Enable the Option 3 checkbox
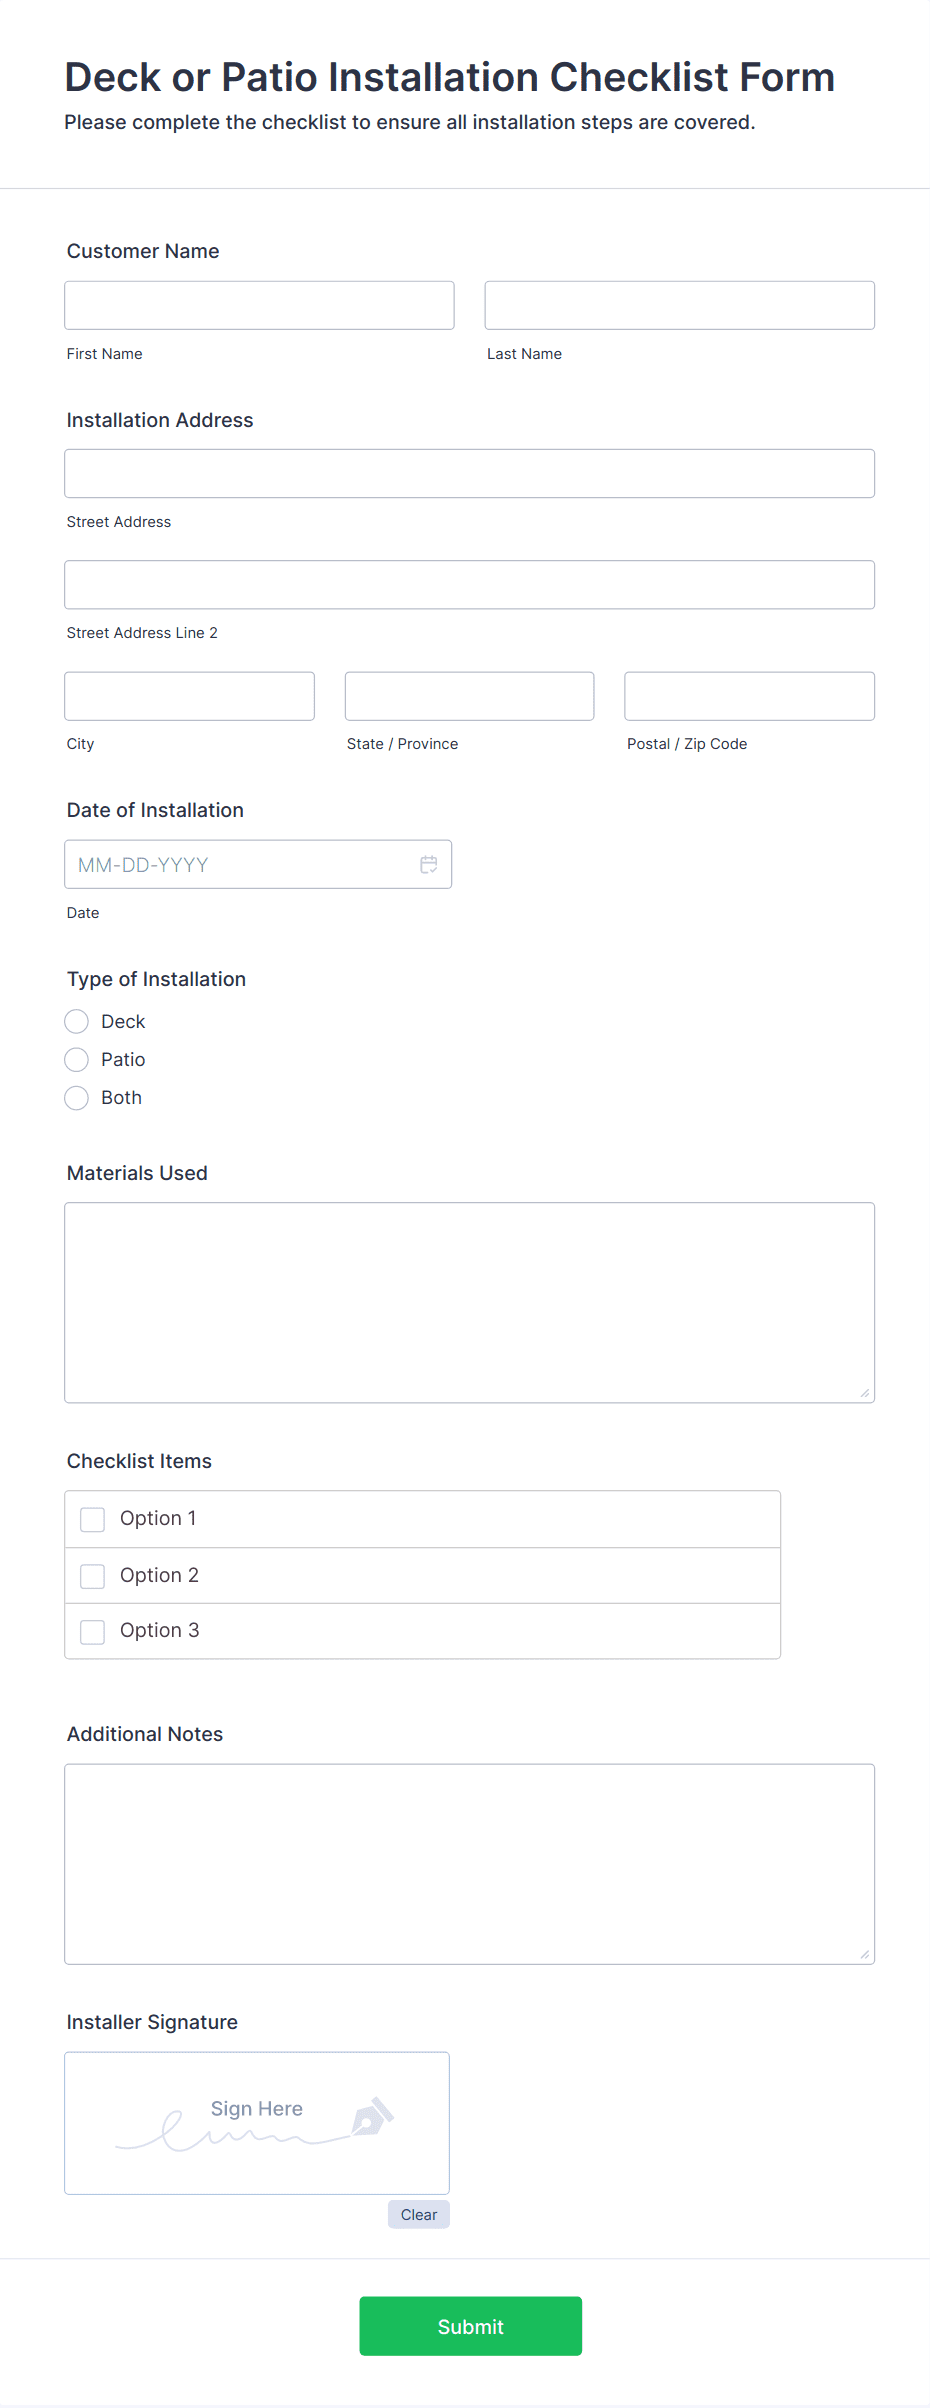The image size is (930, 2408). (93, 1631)
